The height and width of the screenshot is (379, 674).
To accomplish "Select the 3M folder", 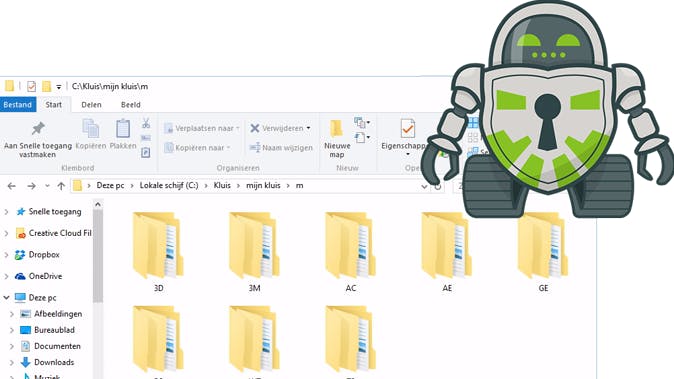I will click(x=254, y=252).
